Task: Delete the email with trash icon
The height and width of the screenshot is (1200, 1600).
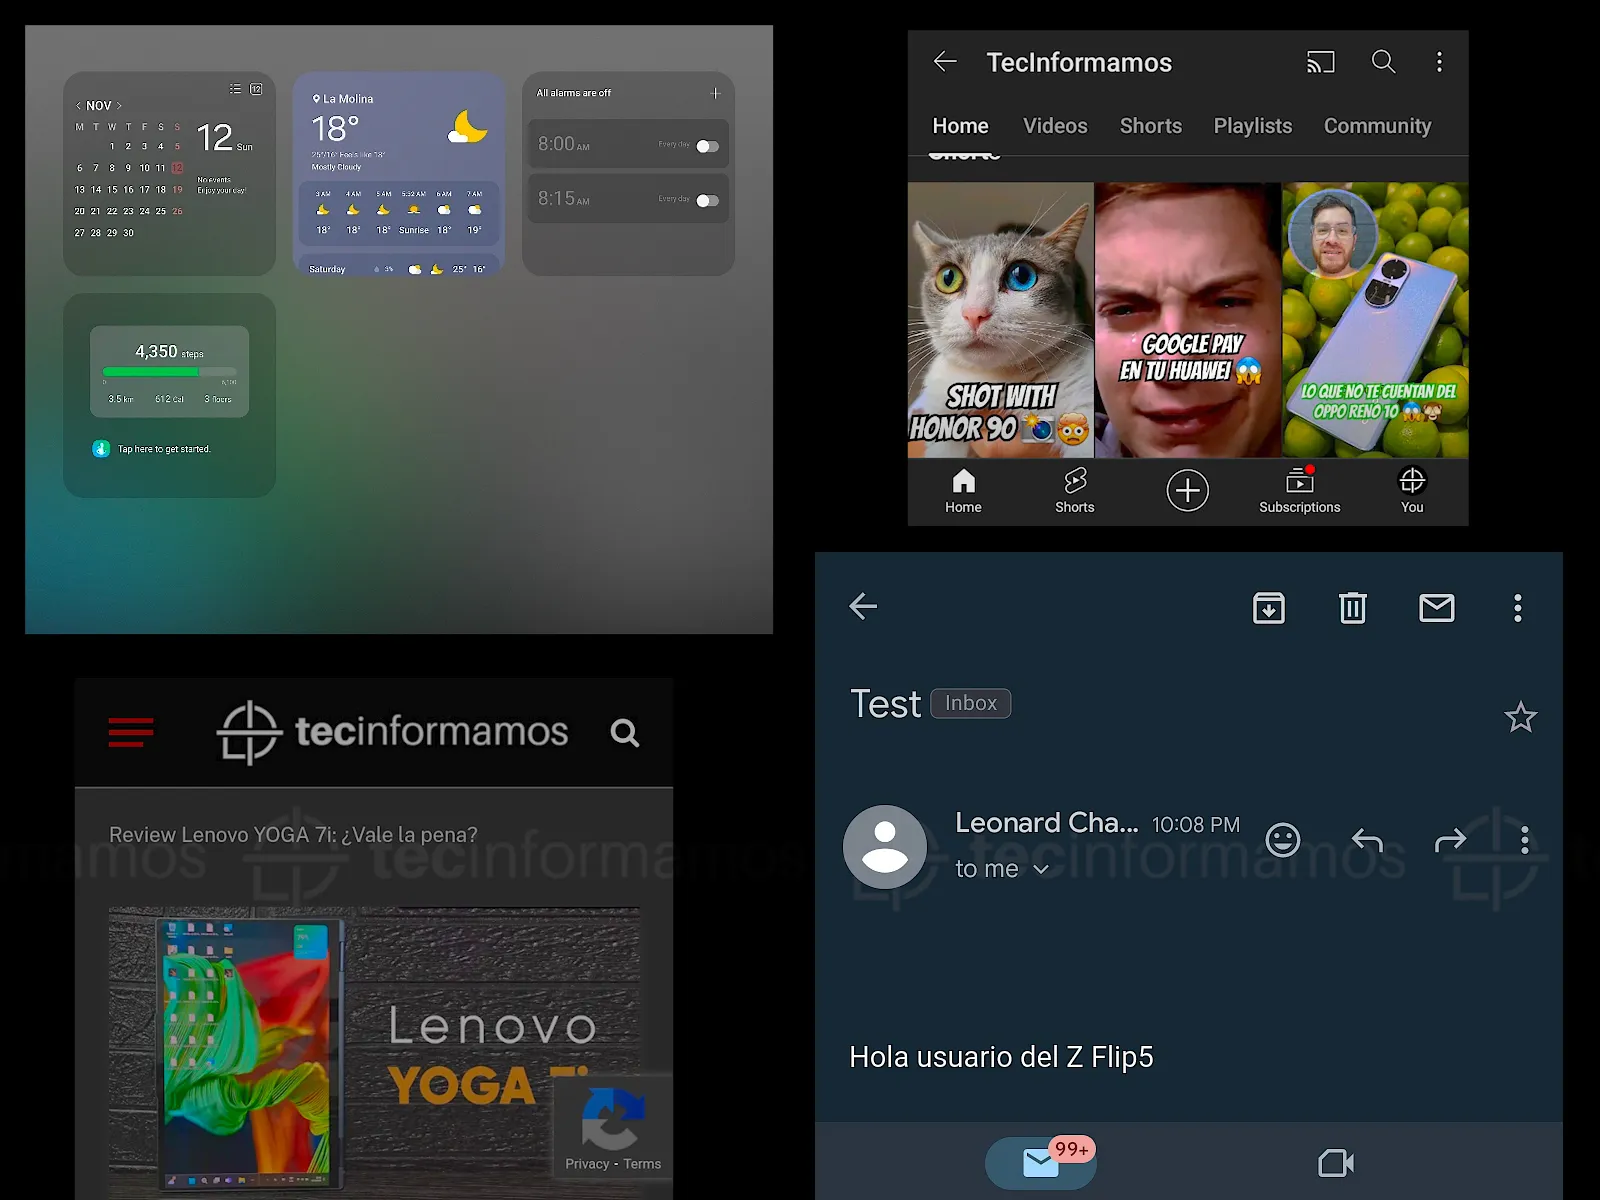Action: tap(1352, 608)
